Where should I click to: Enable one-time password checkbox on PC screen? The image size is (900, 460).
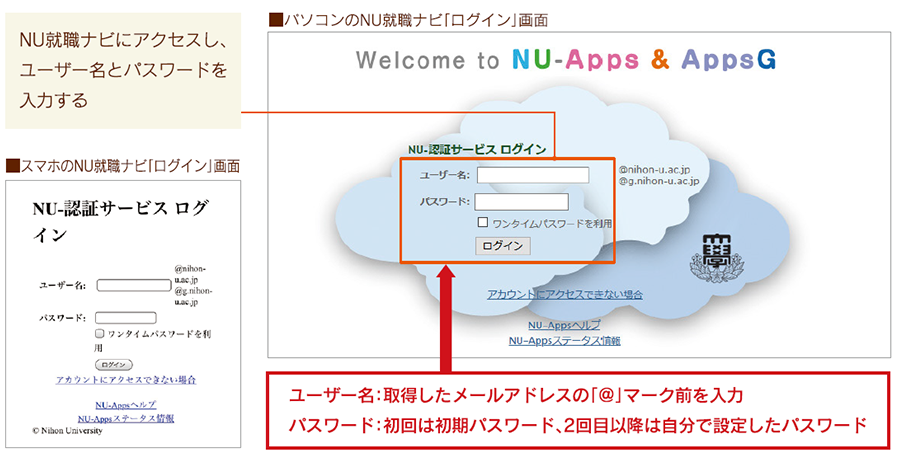click(483, 222)
